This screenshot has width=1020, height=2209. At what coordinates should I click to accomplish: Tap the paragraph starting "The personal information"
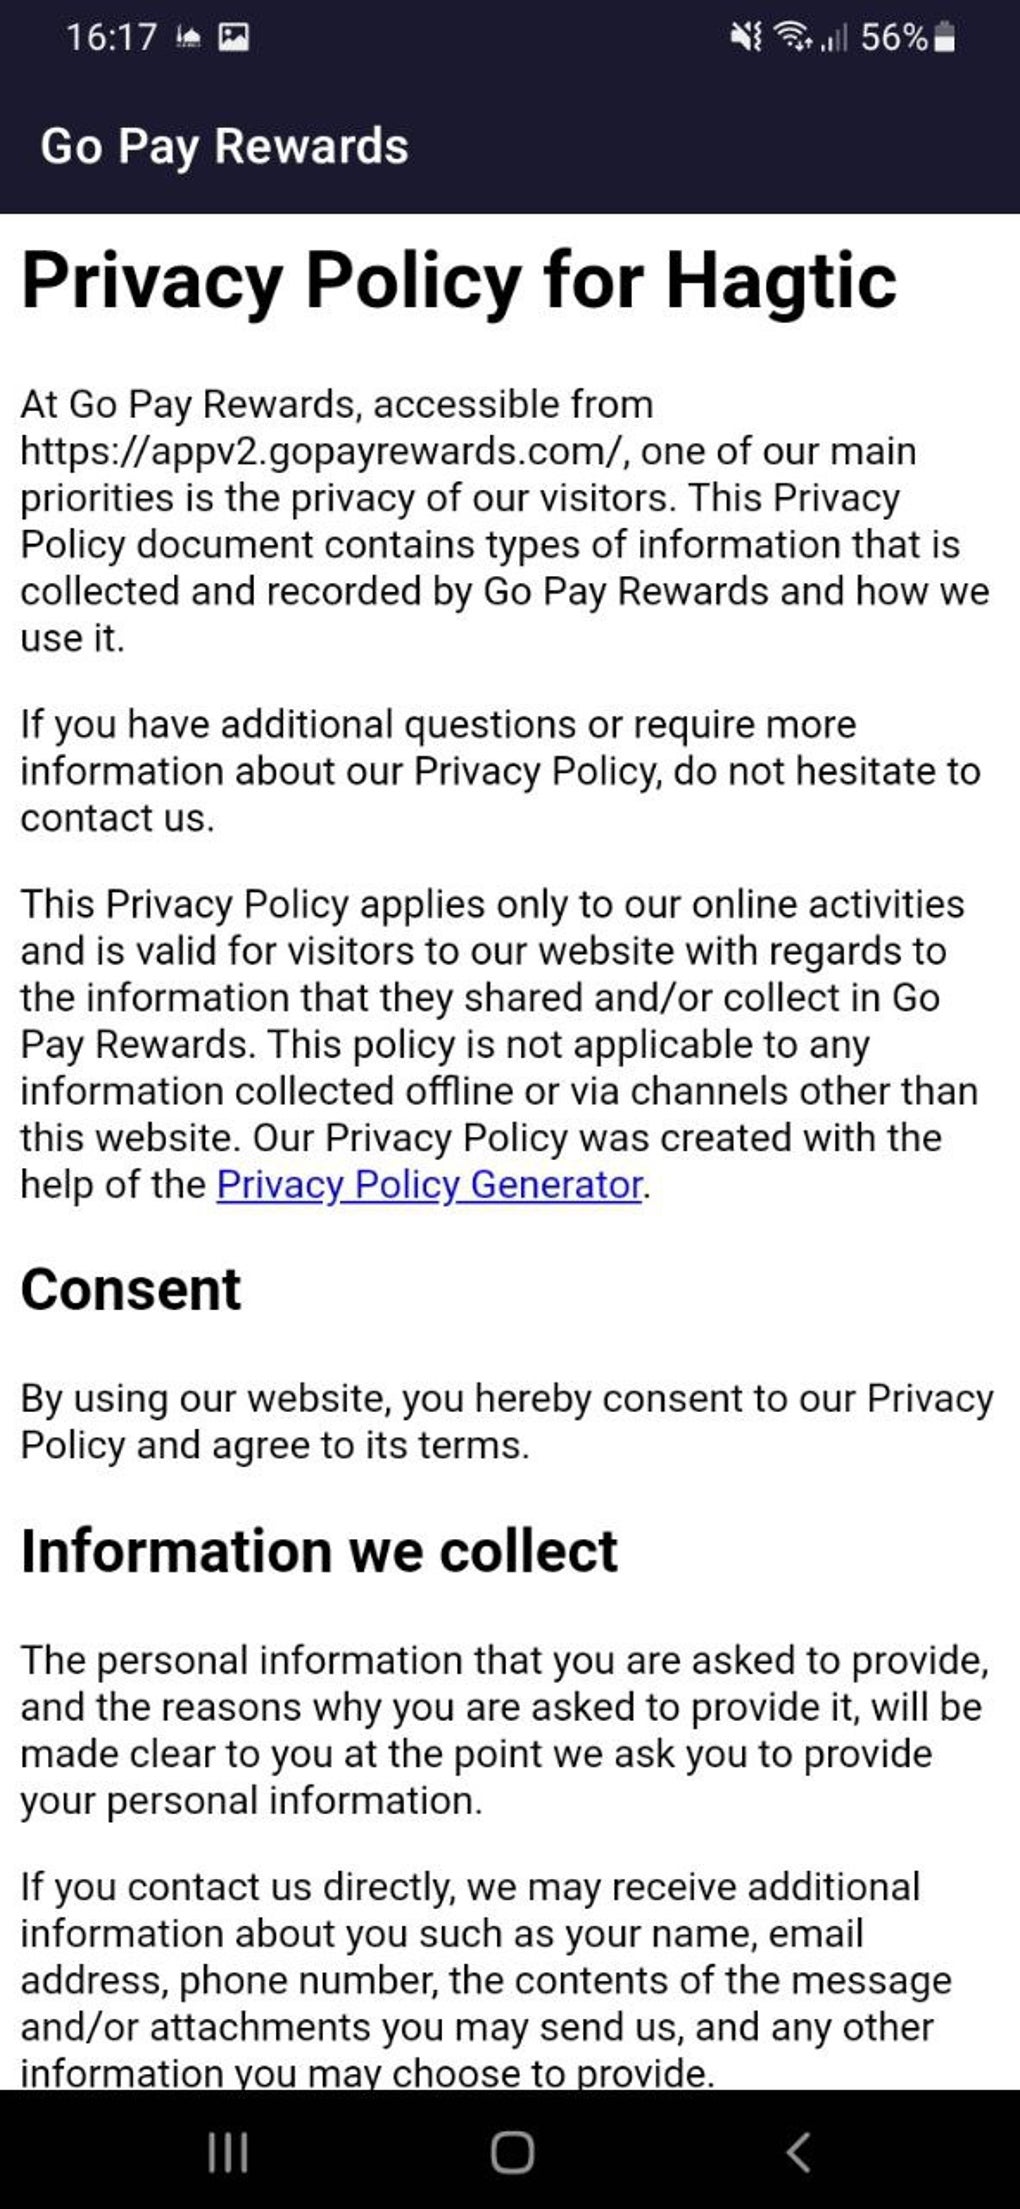[x=504, y=1730]
